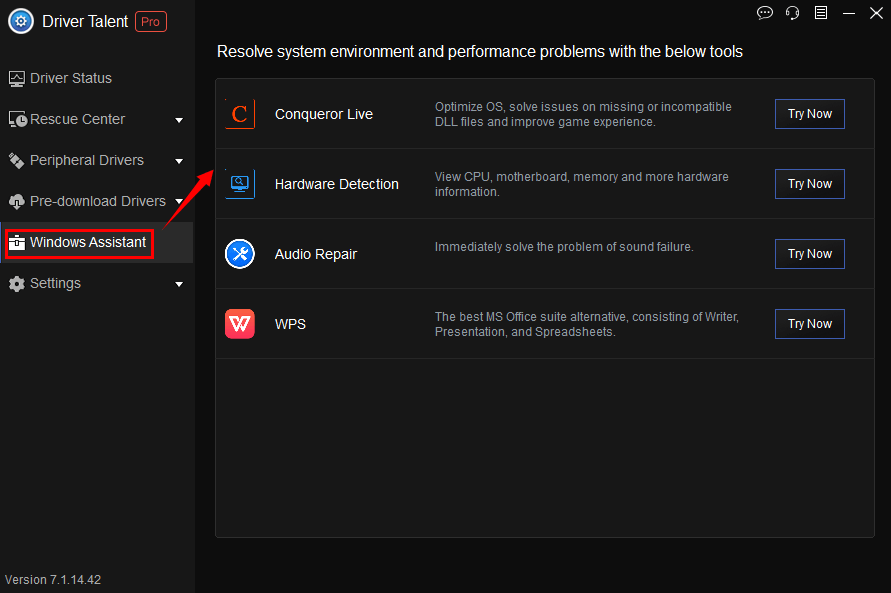Viewport: 891px width, 593px height.
Task: Expand the Peripheral Drivers dropdown arrow
Action: 179,161
